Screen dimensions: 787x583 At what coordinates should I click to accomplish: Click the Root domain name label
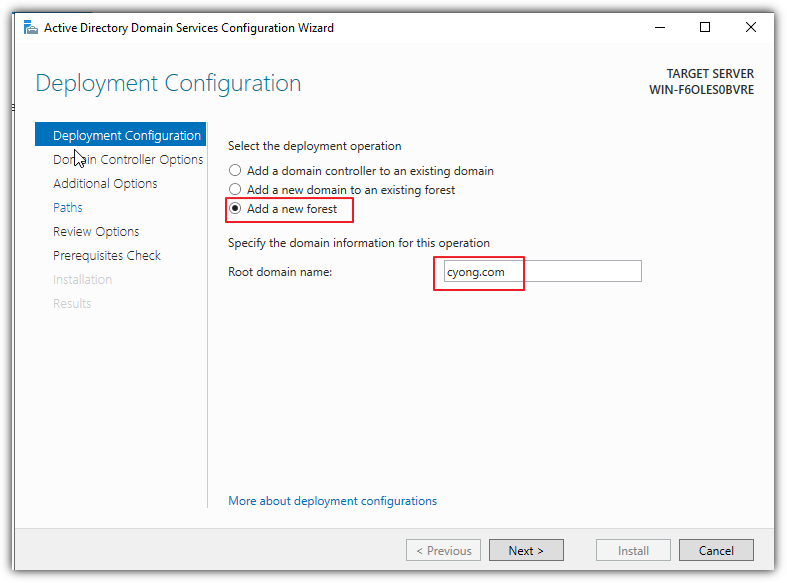point(280,272)
